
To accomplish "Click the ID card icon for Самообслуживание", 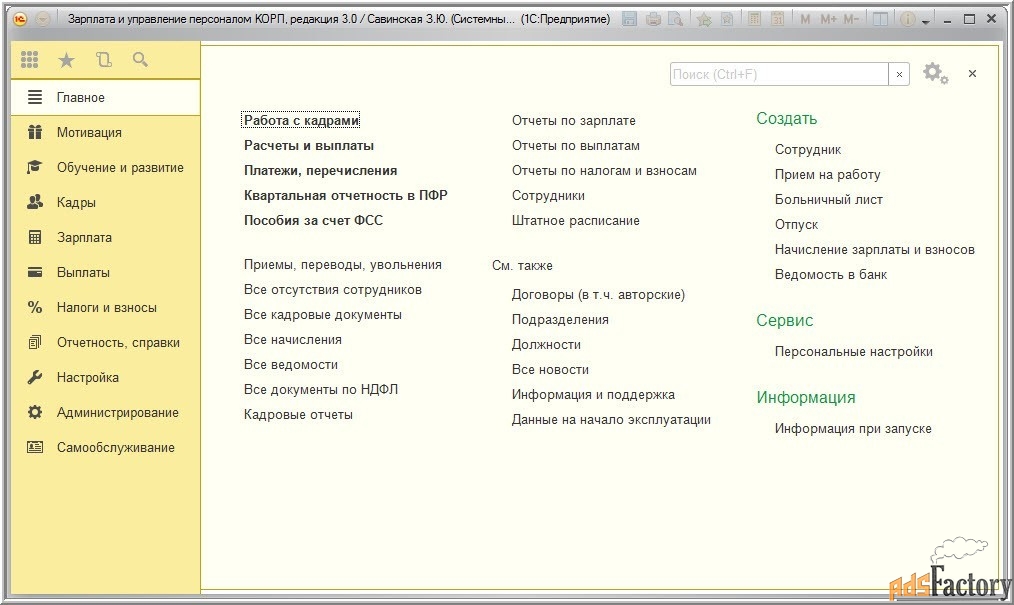I will tap(35, 447).
